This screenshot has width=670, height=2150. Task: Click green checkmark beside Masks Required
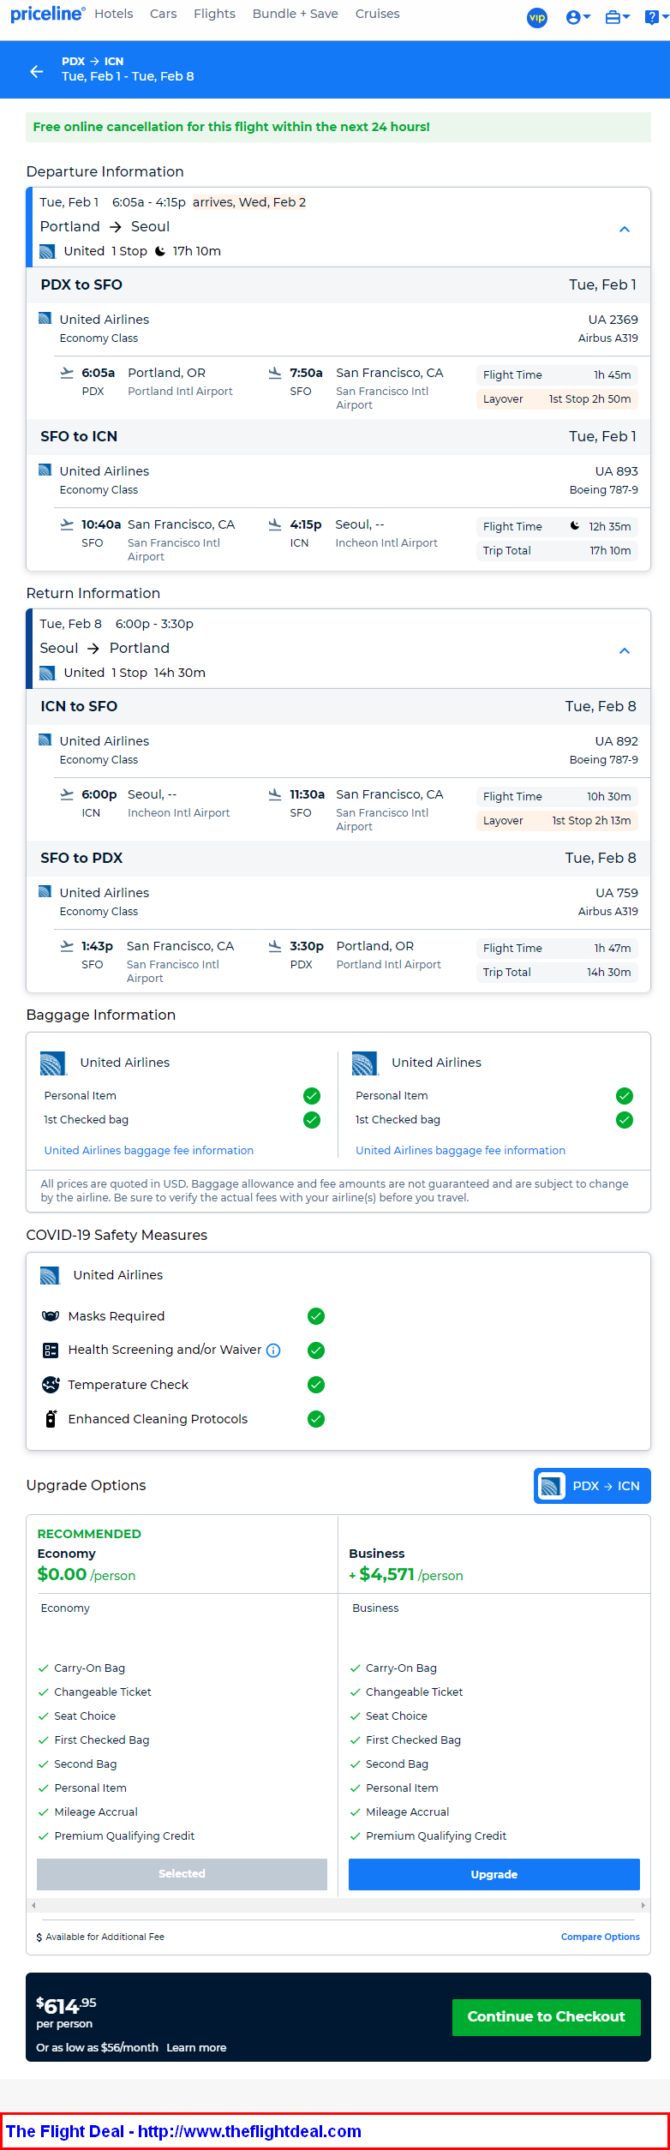pyautogui.click(x=316, y=1316)
